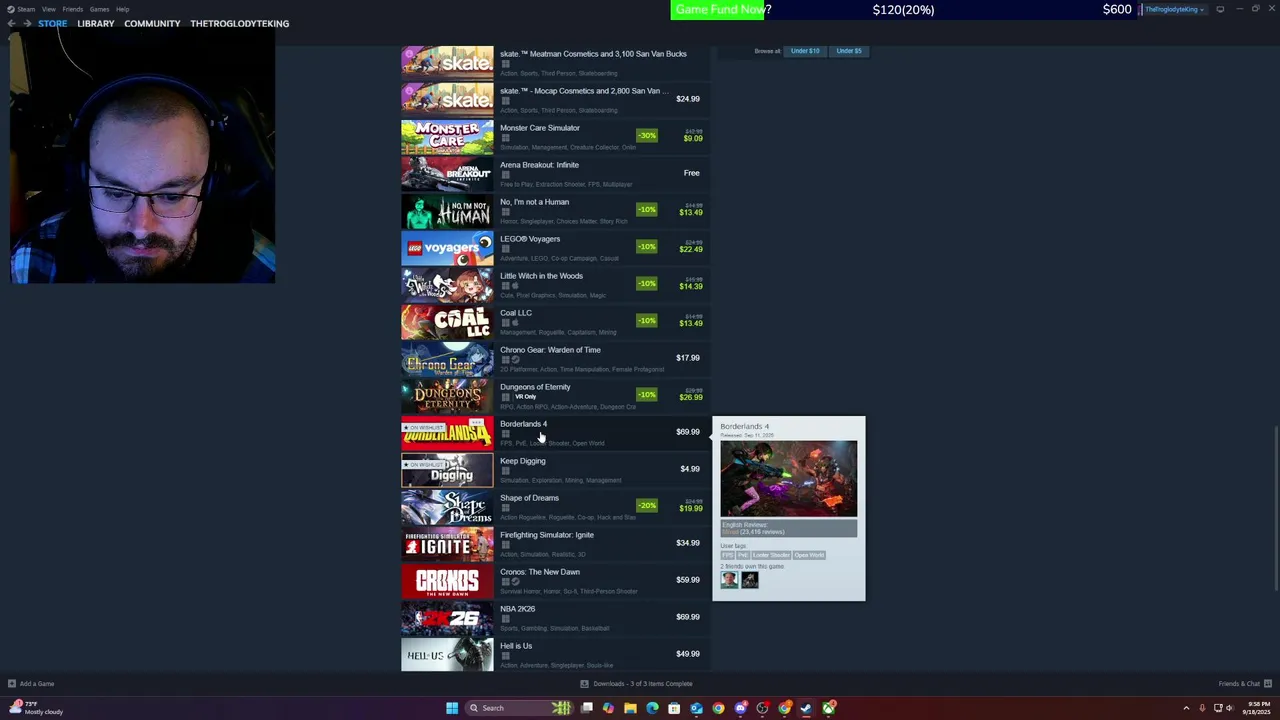Viewport: 1280px width, 720px height.
Task: Browse games Under $5
Action: click(849, 51)
